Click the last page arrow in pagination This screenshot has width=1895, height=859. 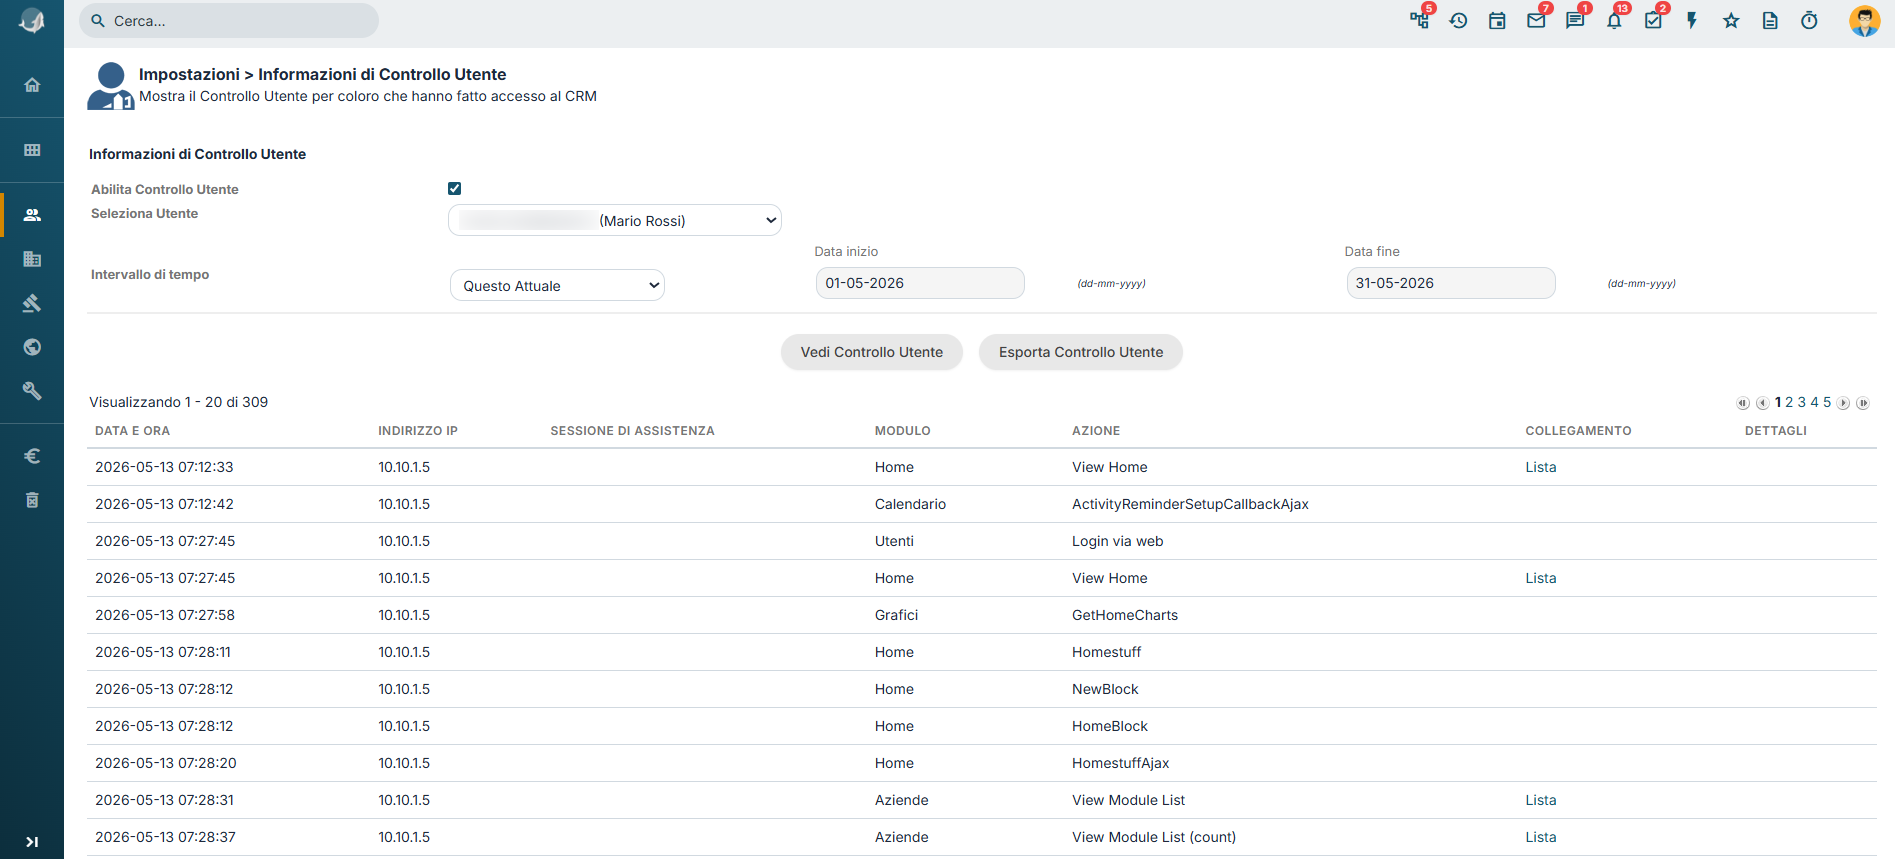(x=1862, y=403)
